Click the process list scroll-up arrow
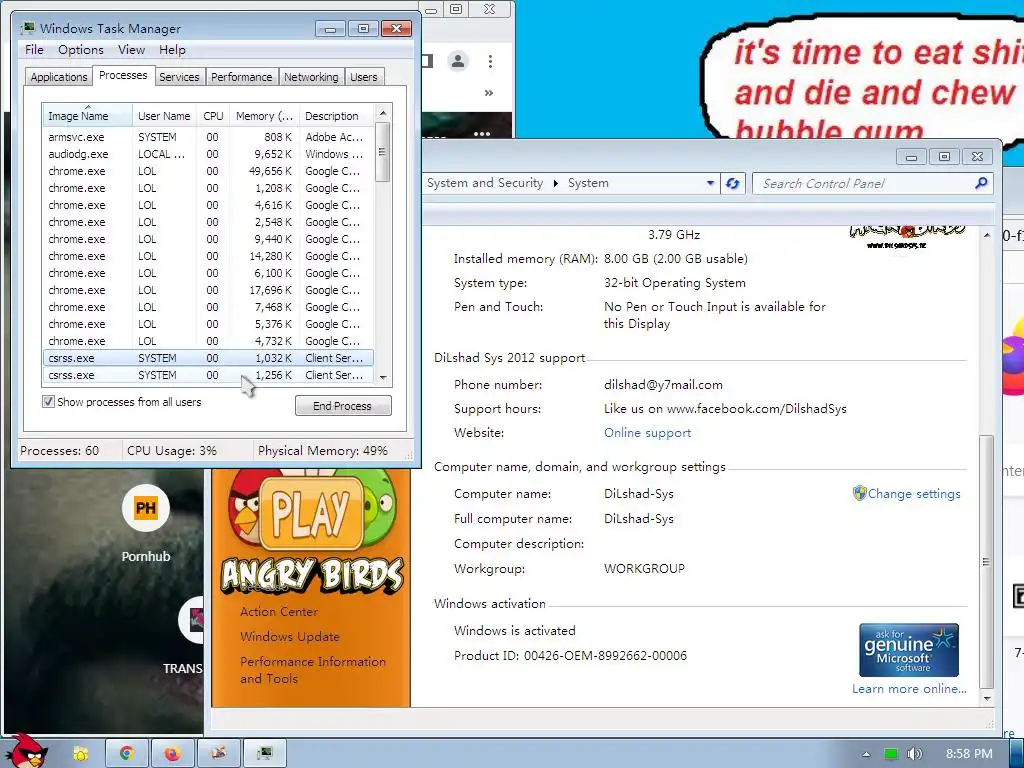This screenshot has height=768, width=1024. (x=383, y=113)
